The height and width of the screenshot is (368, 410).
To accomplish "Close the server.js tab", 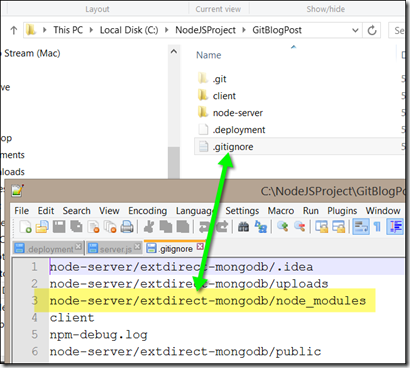I will (137, 246).
